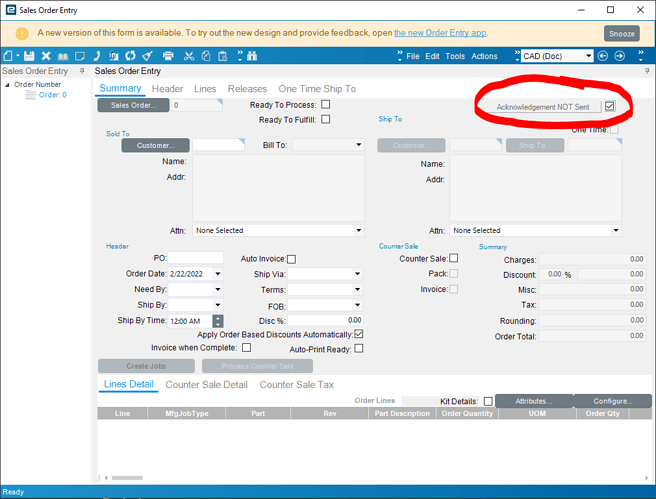The image size is (656, 499).
Task: Click the yellow warning icon in the banner
Action: 22,33
